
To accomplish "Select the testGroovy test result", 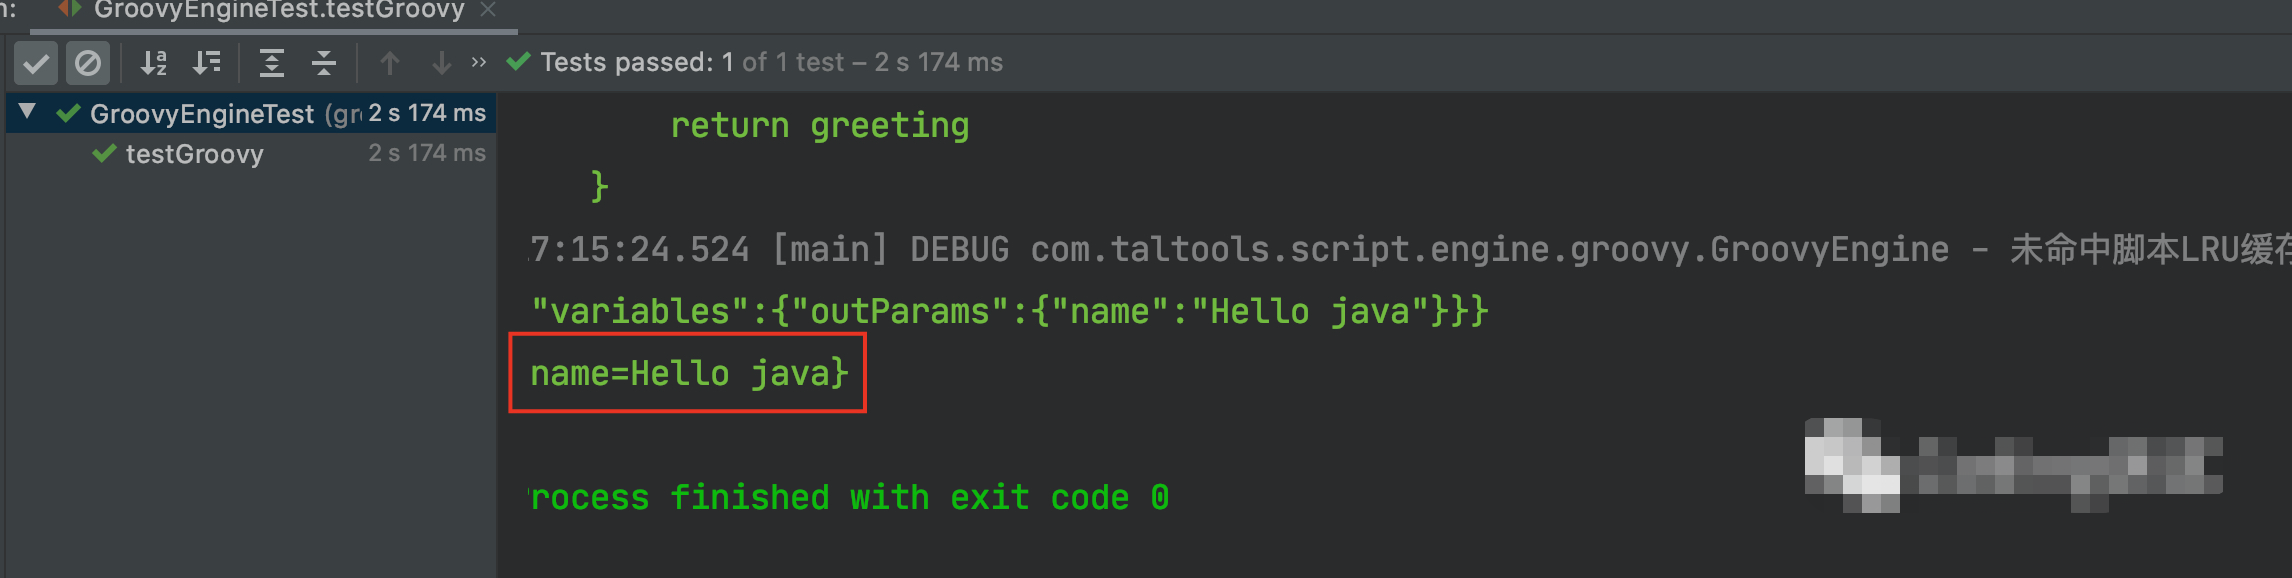I will [x=194, y=154].
